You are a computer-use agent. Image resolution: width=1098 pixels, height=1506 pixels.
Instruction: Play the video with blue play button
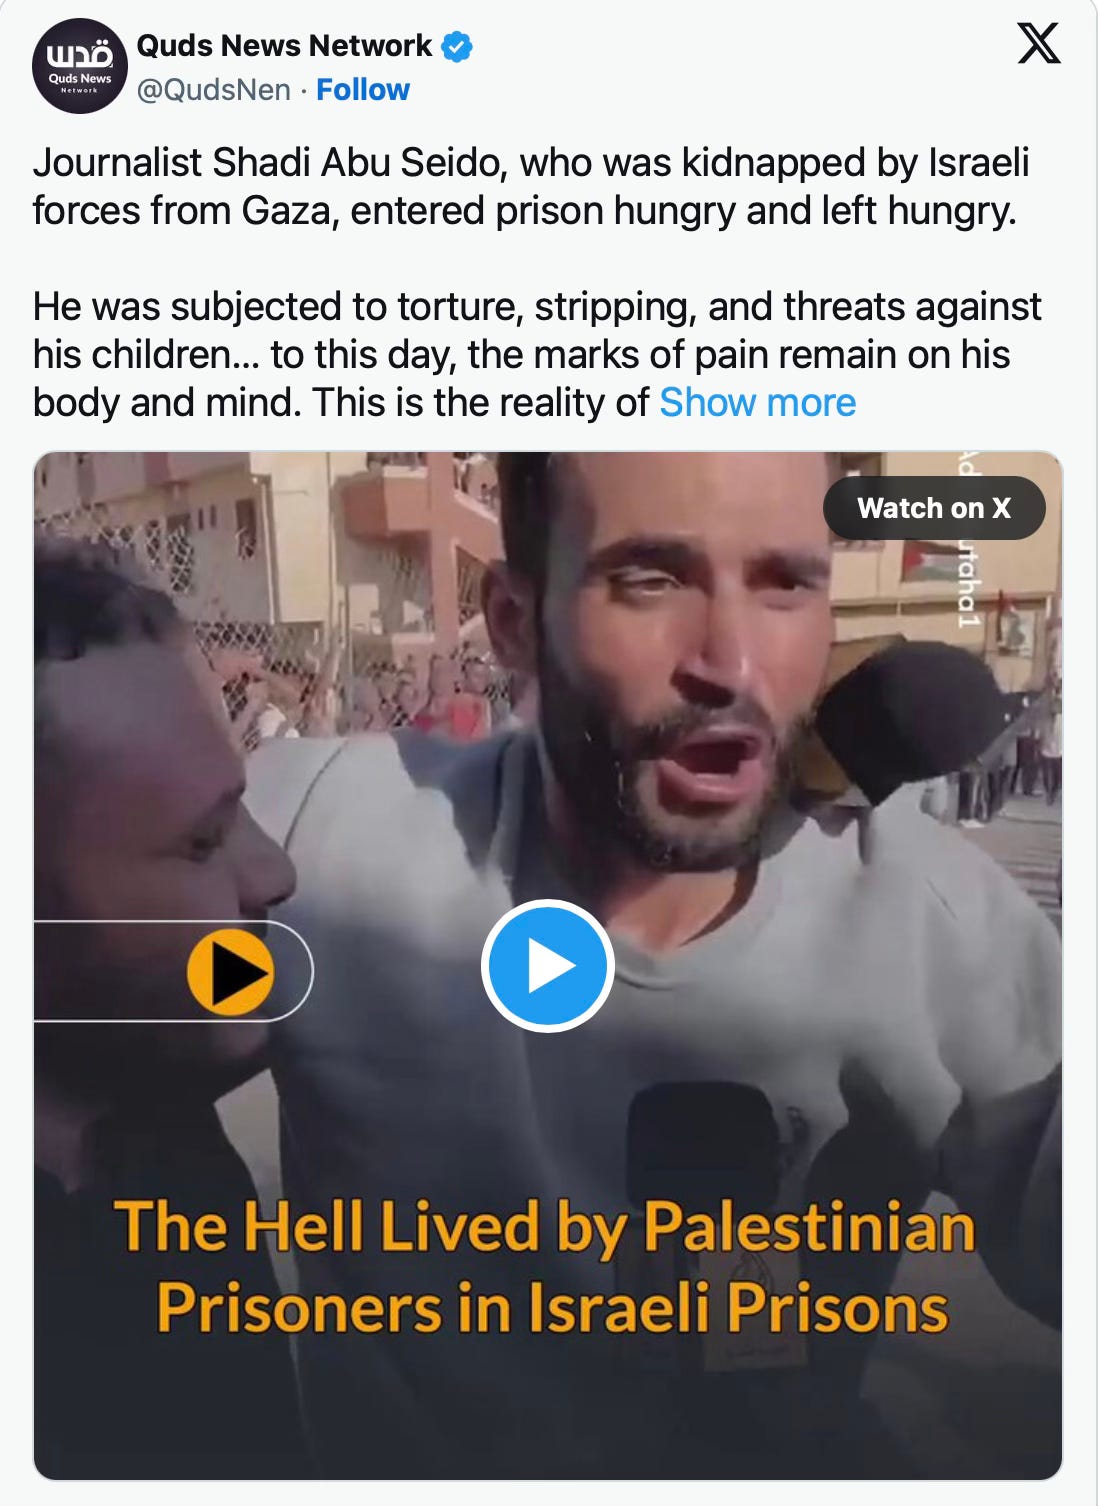(547, 966)
